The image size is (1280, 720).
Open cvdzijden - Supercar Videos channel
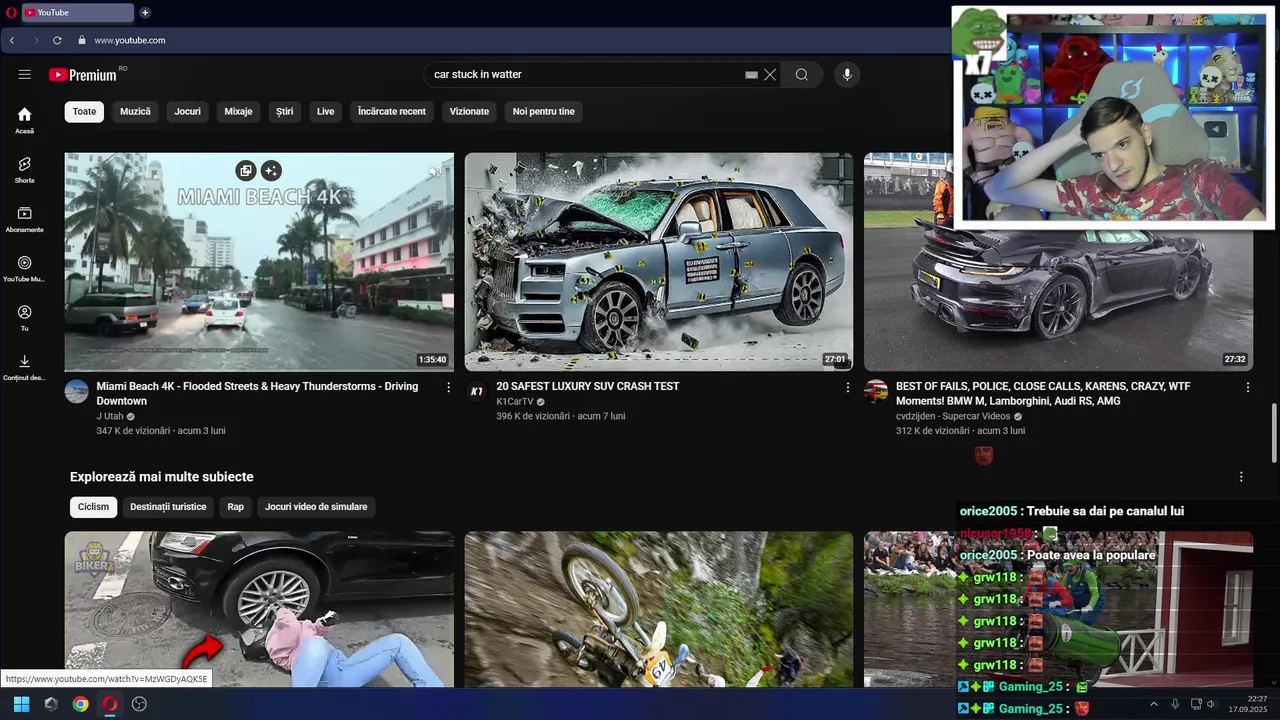coord(953,416)
